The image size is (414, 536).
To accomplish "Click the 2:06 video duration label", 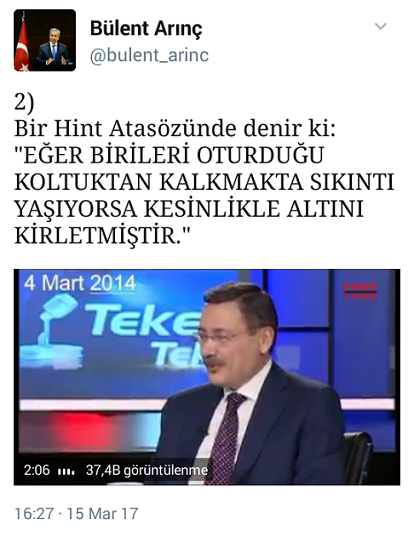I will coord(37,470).
